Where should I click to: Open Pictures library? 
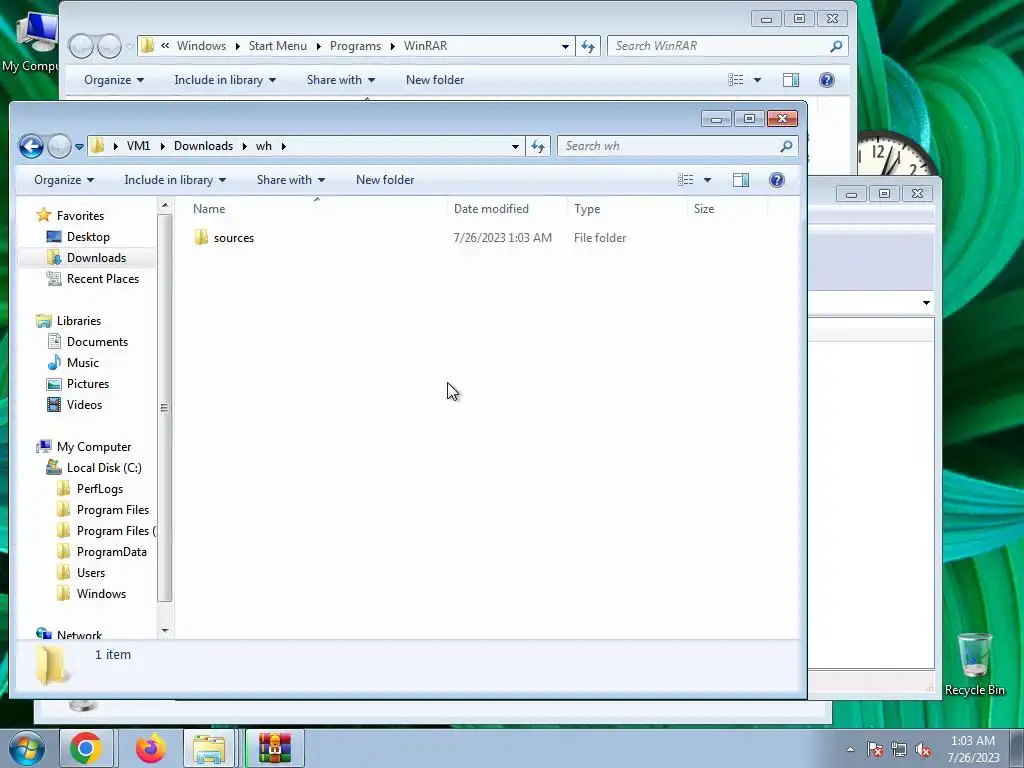(x=88, y=384)
